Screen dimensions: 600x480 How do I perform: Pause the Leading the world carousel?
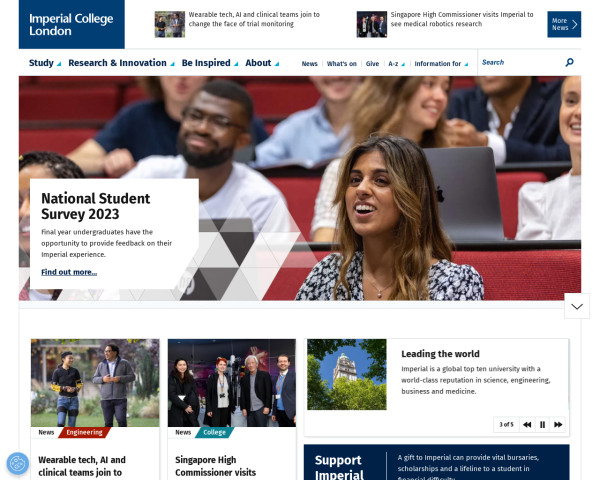pos(542,424)
